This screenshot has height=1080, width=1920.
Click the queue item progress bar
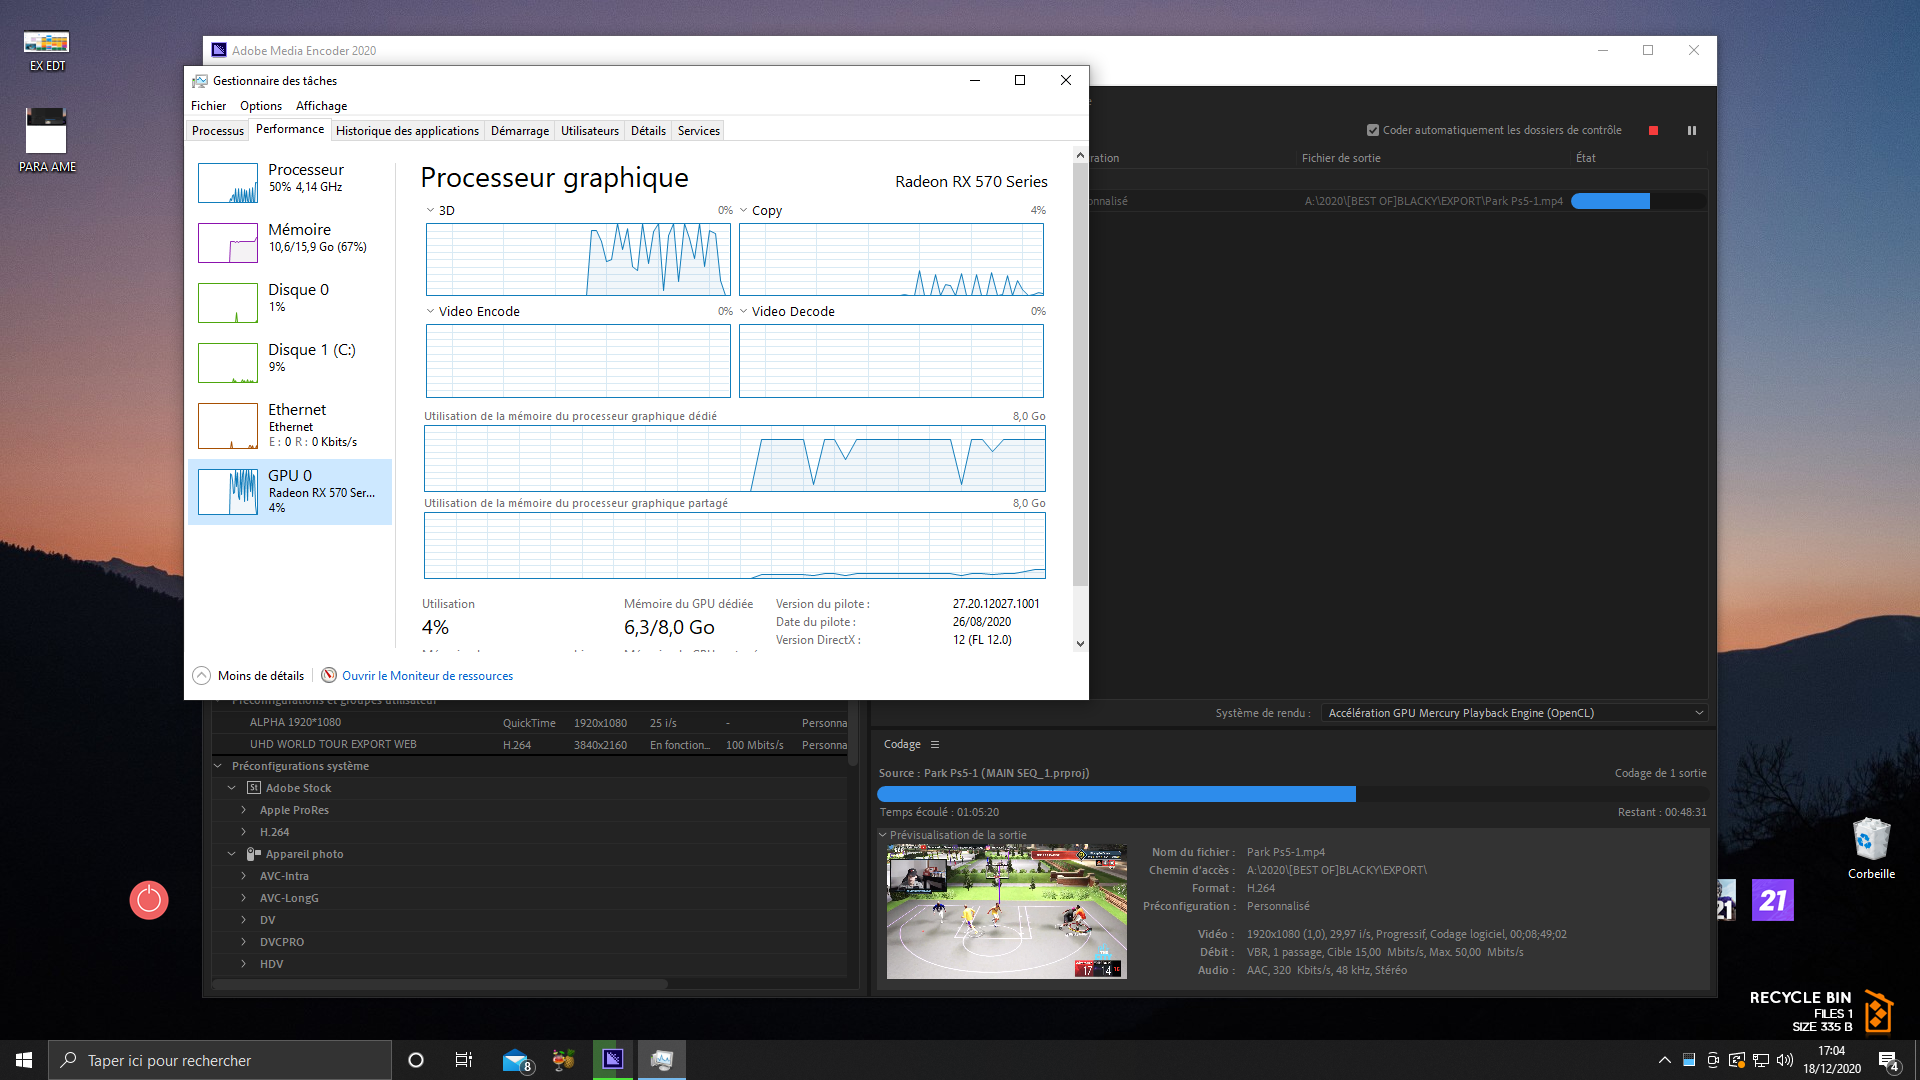click(x=1638, y=201)
